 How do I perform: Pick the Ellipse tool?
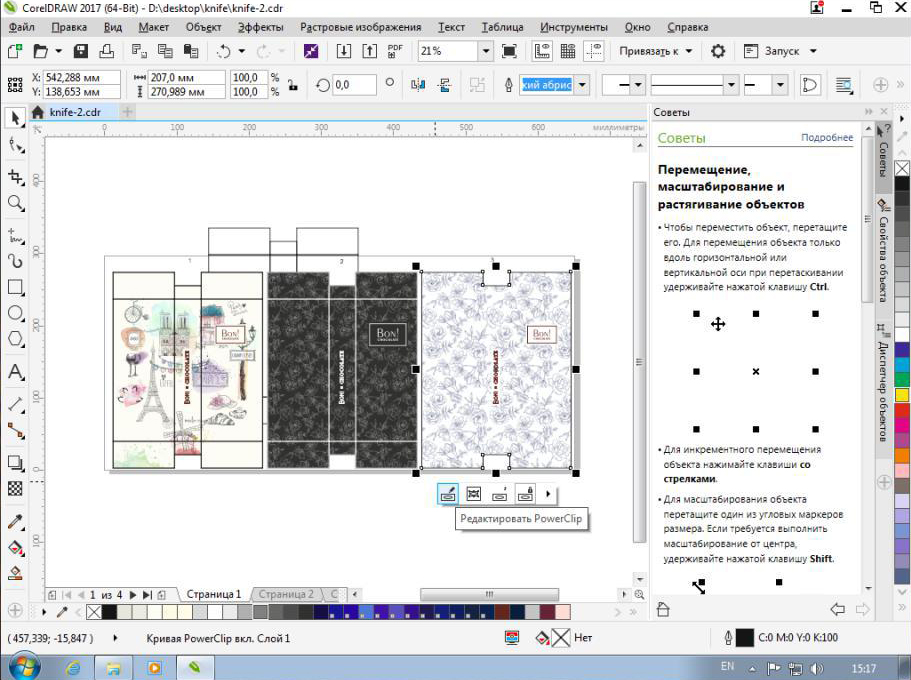tap(16, 313)
